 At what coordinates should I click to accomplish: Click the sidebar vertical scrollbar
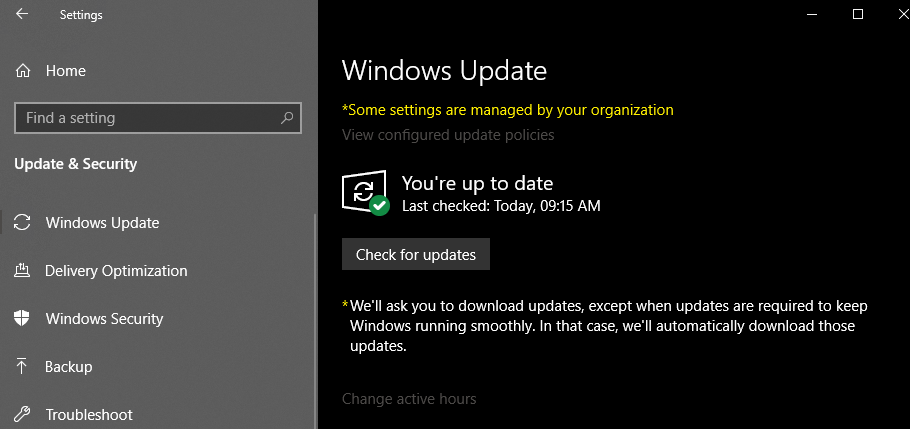pos(314,320)
